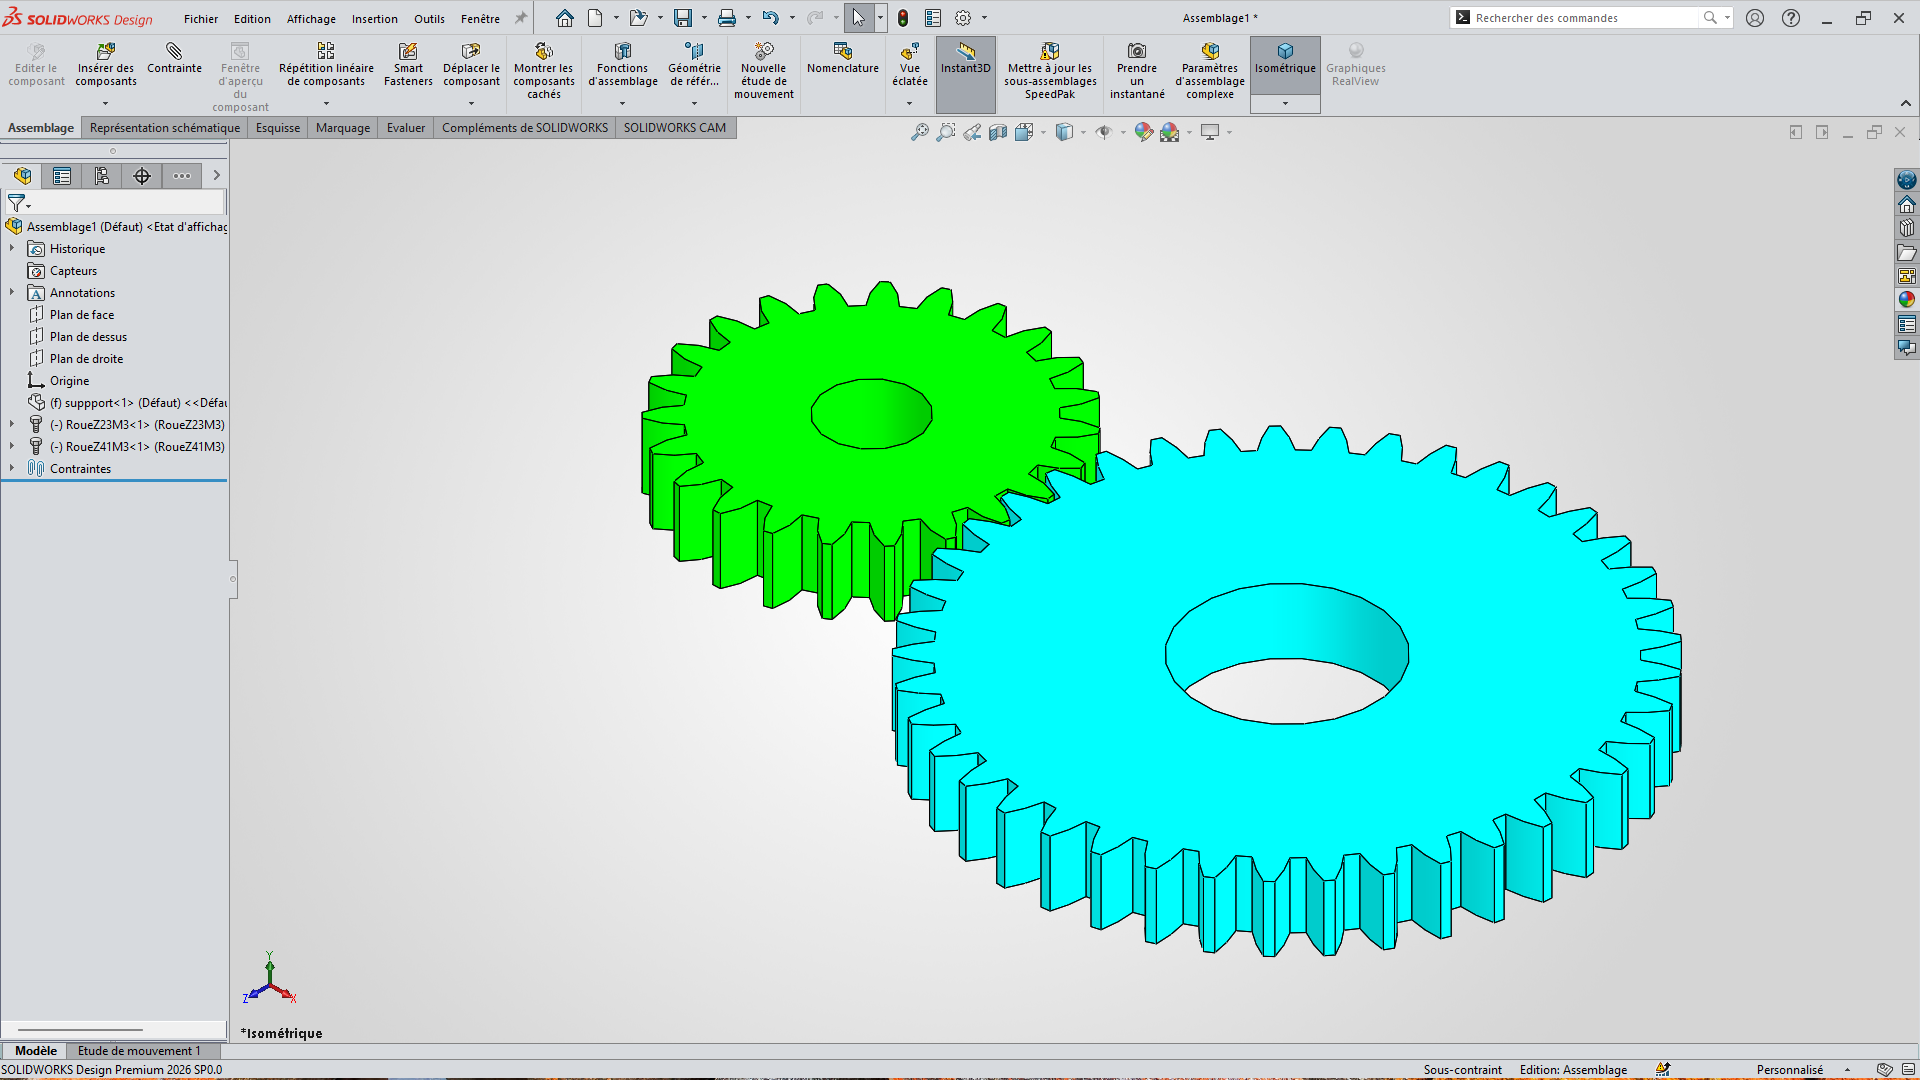Expand the Historique tree node
The height and width of the screenshot is (1080, 1920).
click(12, 248)
